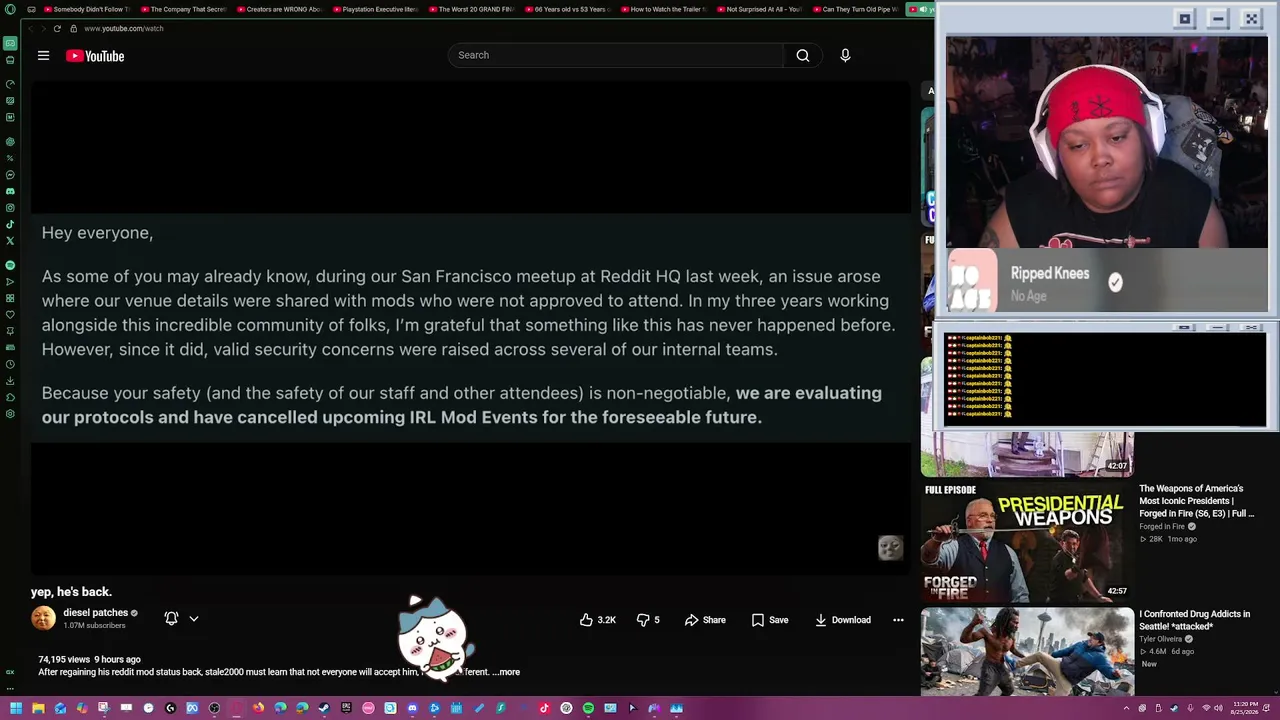Go to YouTube home via logo

pyautogui.click(x=95, y=56)
